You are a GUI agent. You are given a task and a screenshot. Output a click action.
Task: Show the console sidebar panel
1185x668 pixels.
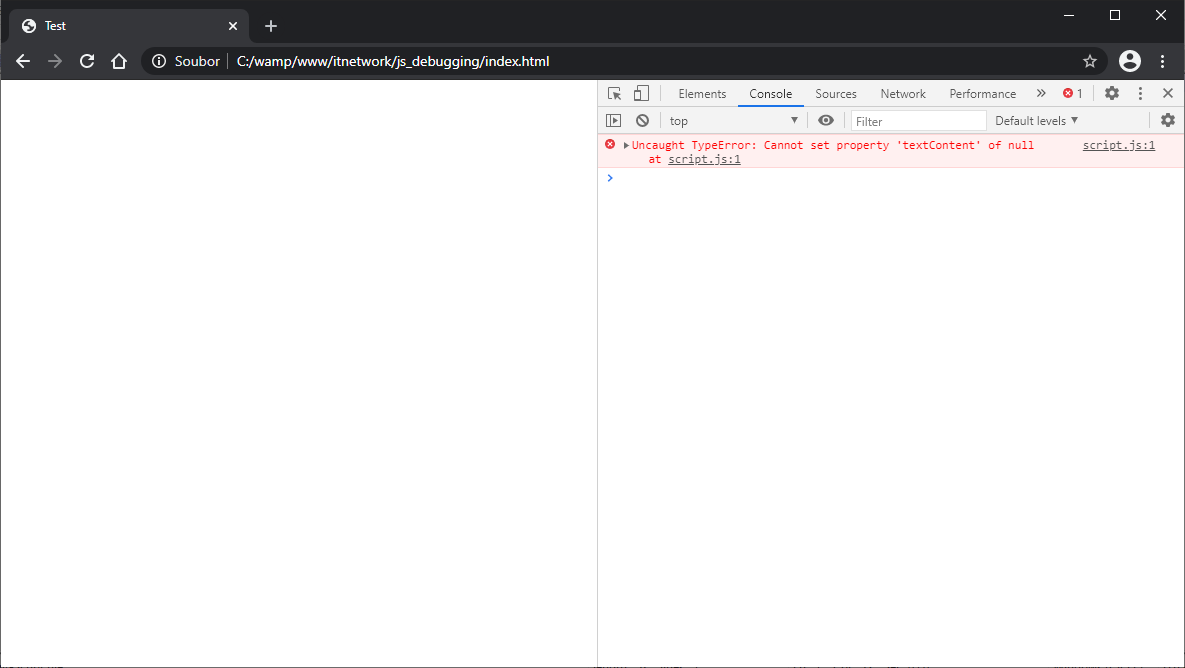pyautogui.click(x=614, y=120)
